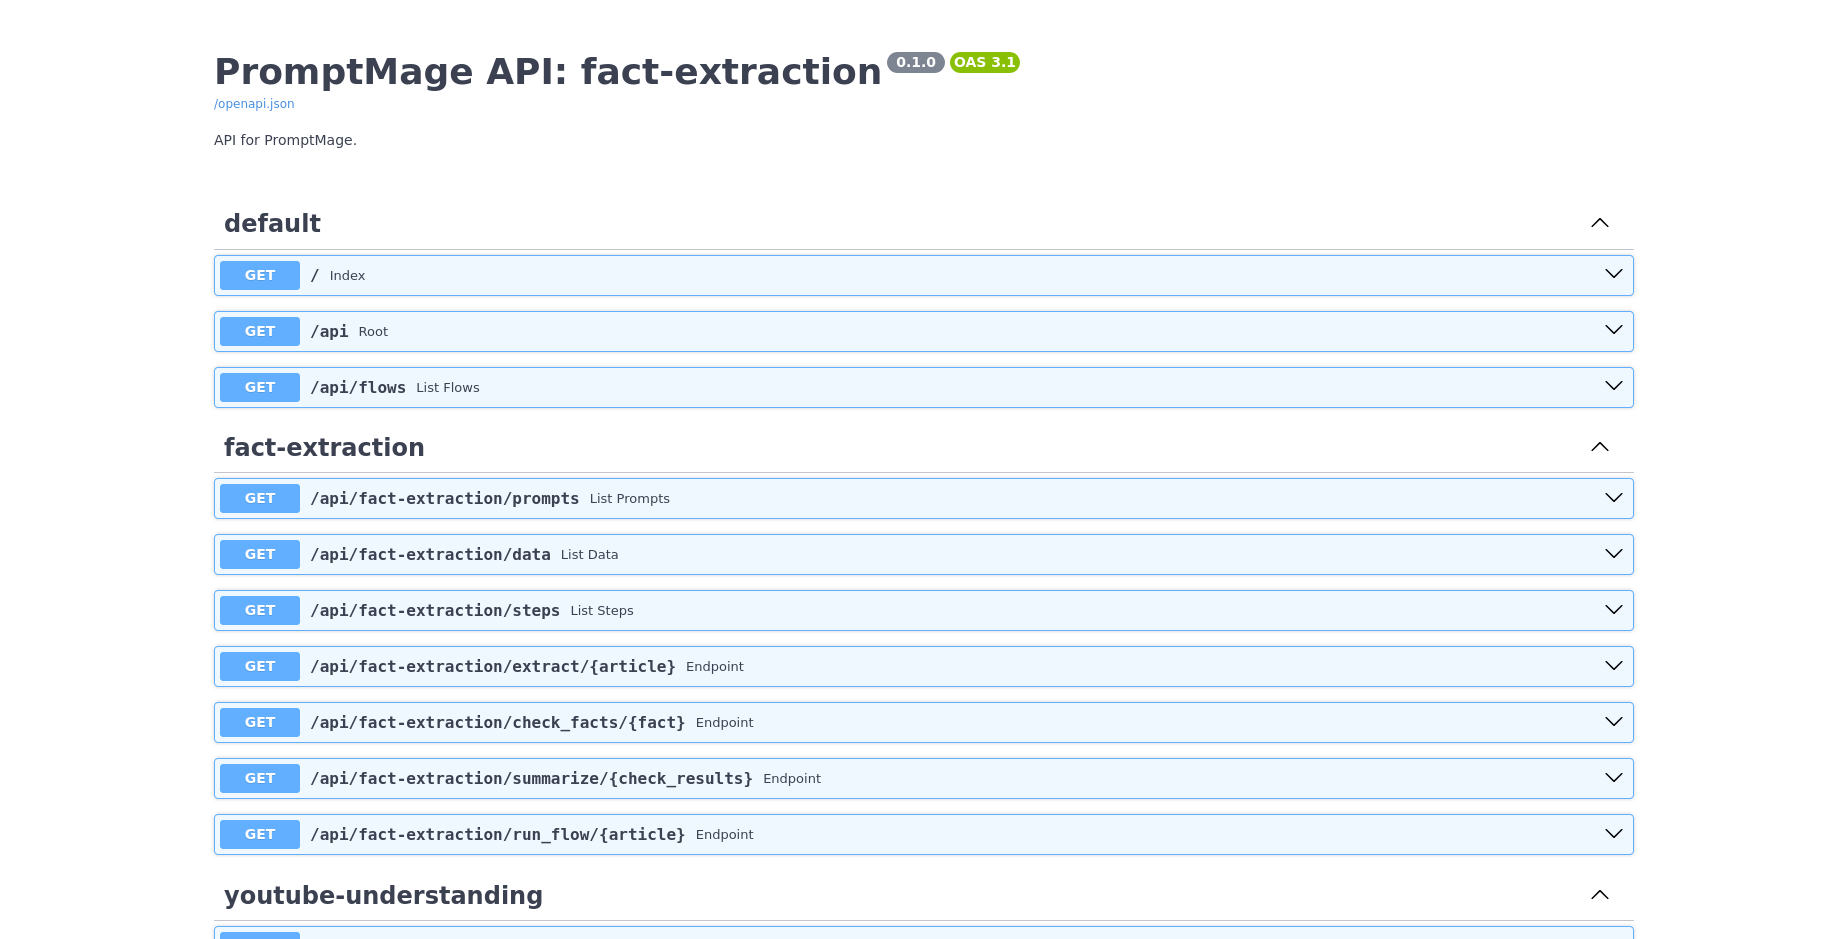Open the /api/fact-extraction/prompts path

(445, 498)
